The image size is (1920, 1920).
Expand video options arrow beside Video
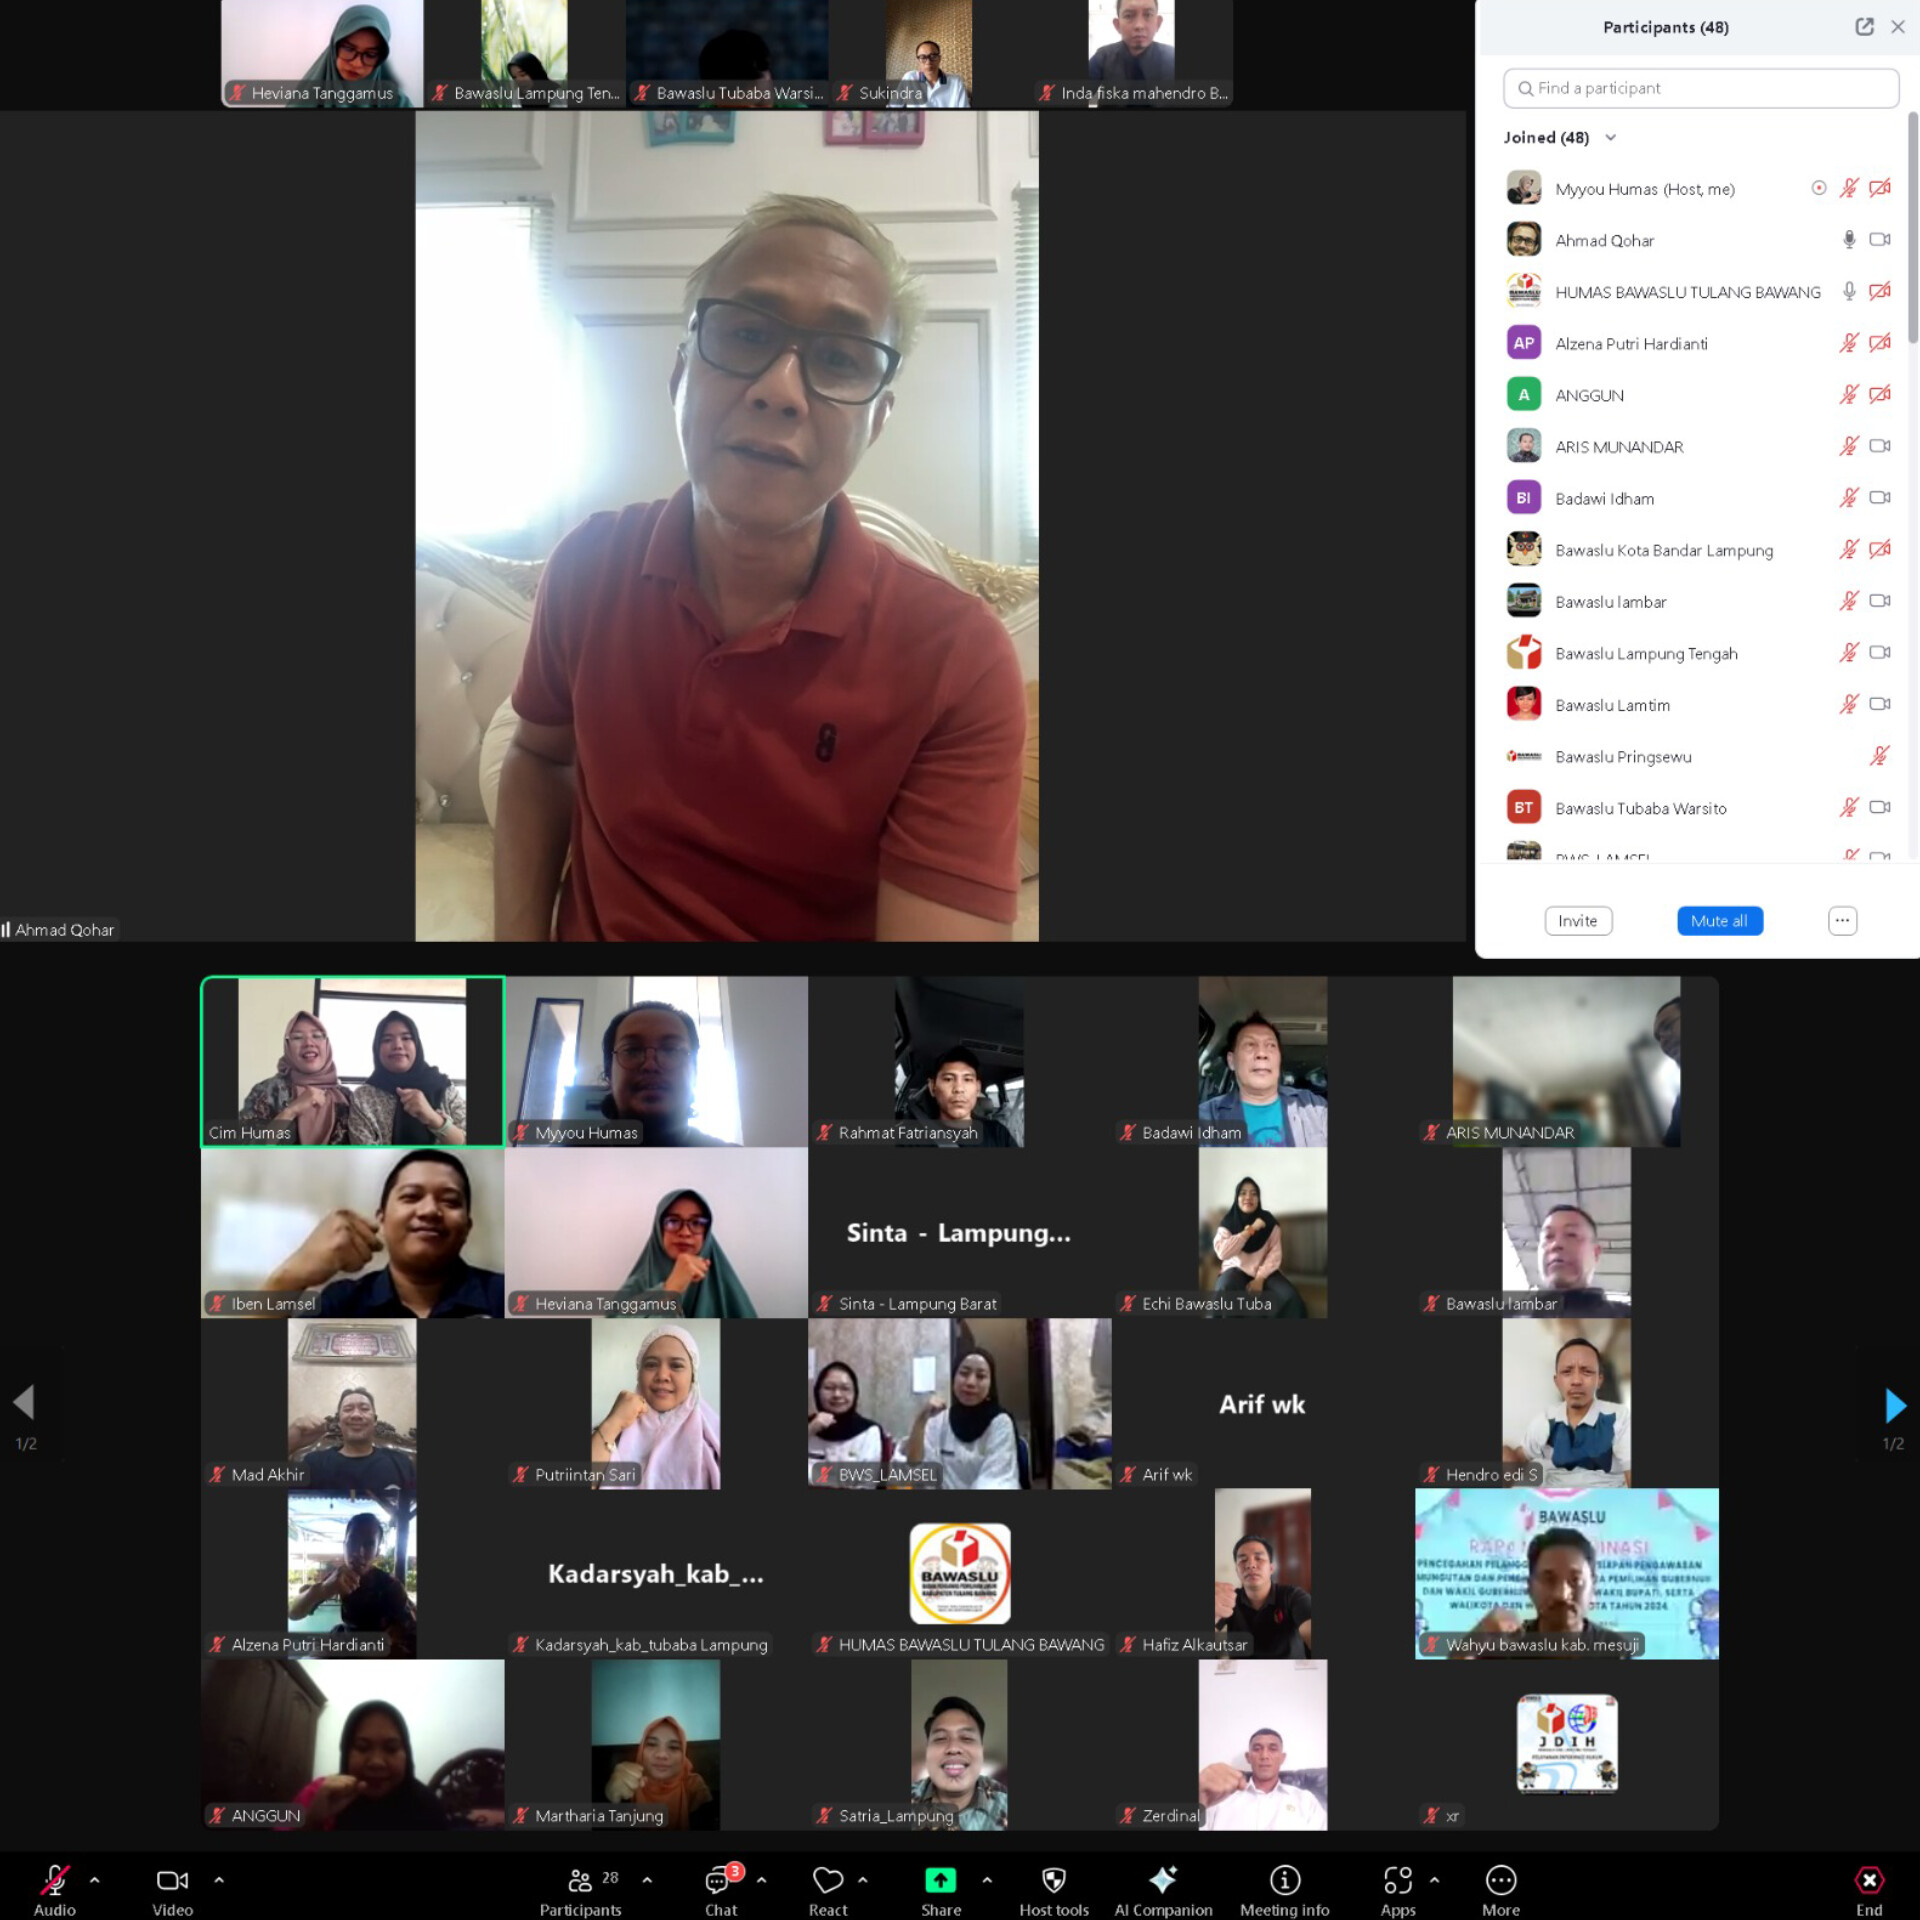(x=219, y=1880)
